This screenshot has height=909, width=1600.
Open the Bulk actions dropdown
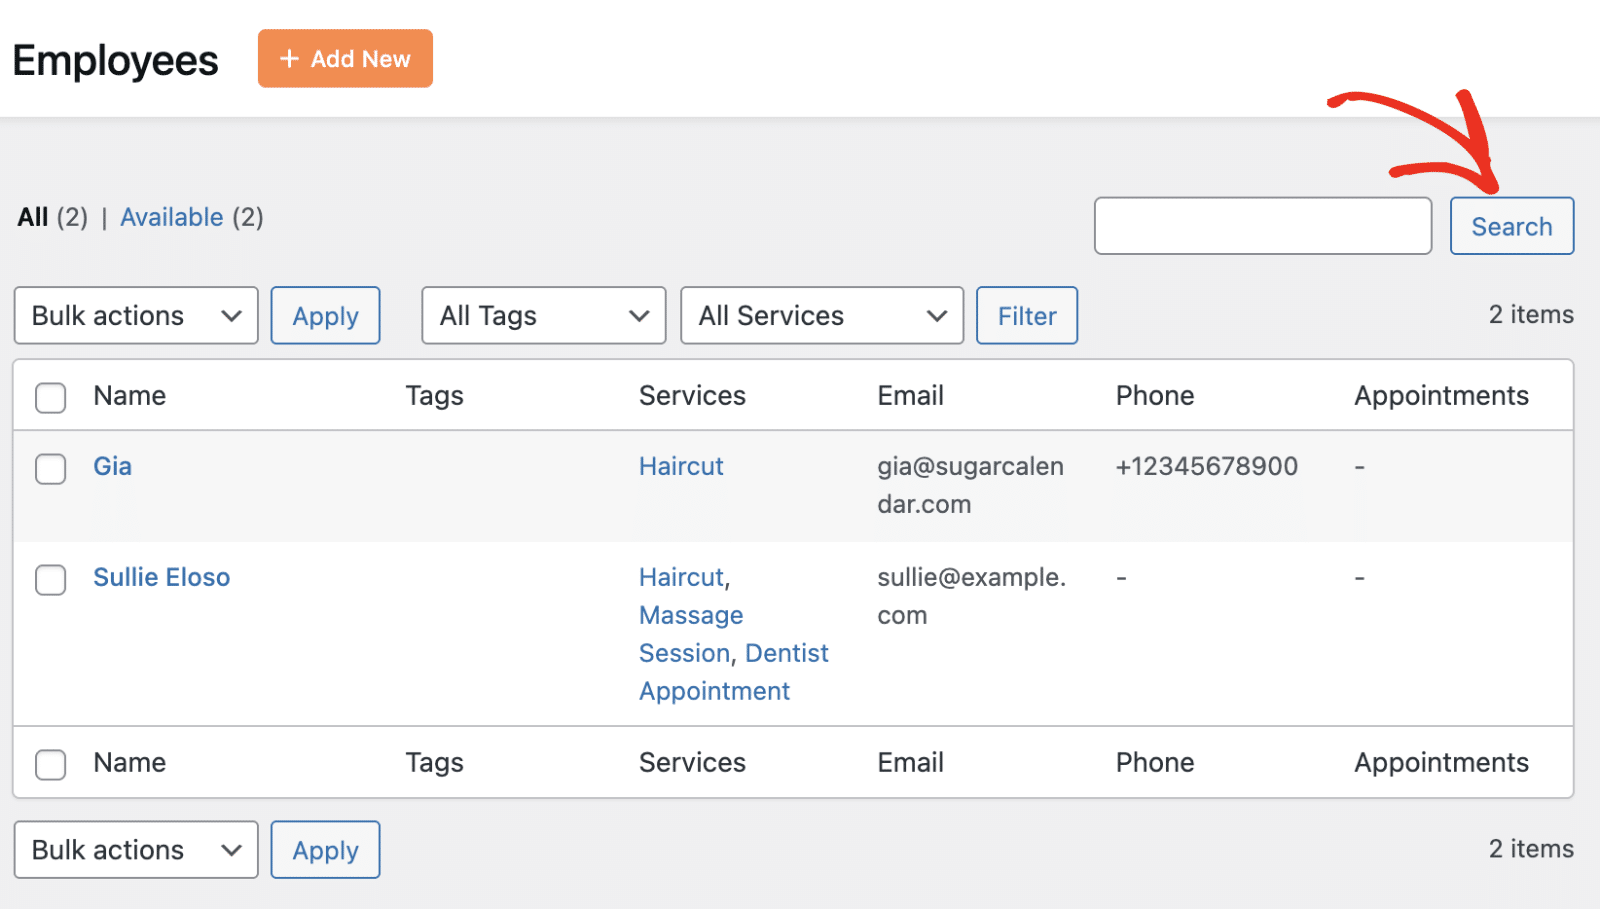pyautogui.click(x=135, y=315)
